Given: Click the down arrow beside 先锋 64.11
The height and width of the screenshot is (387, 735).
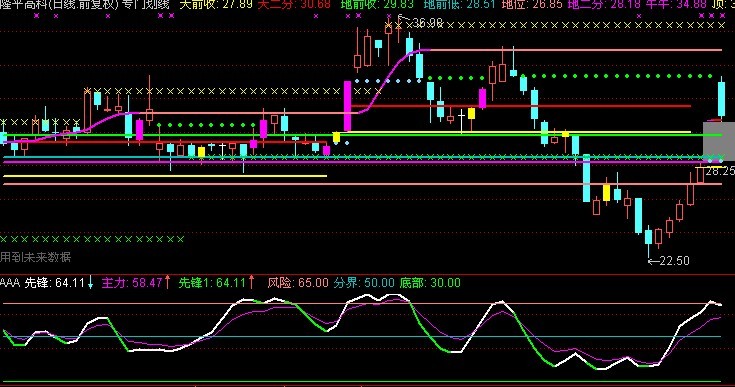Looking at the screenshot, I should point(90,283).
